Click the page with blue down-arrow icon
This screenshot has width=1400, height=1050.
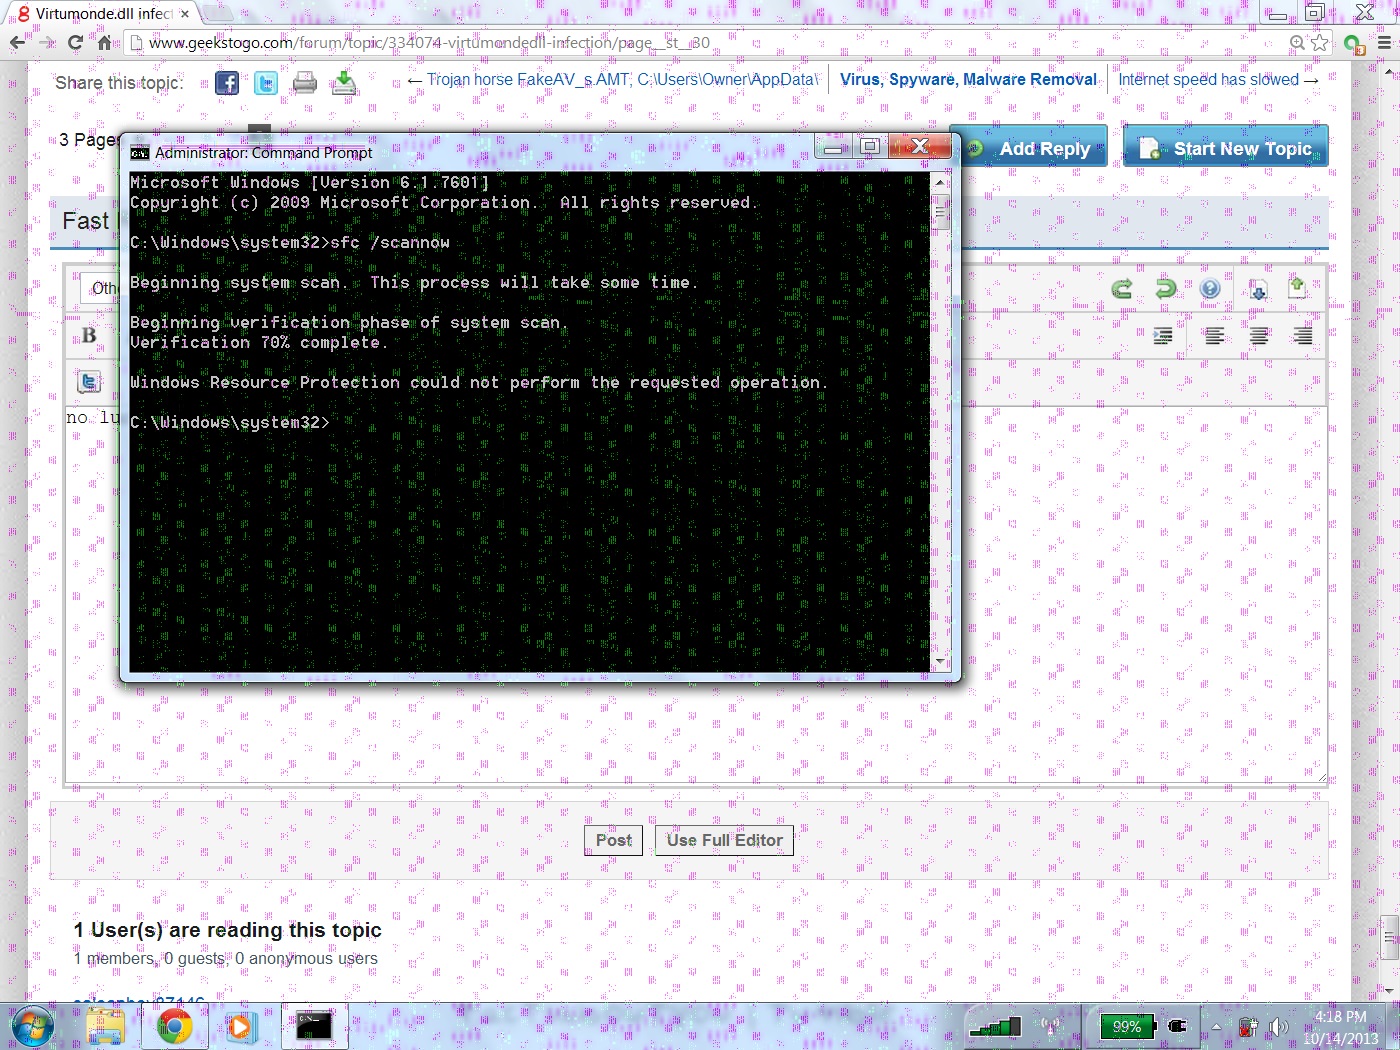point(1257,289)
